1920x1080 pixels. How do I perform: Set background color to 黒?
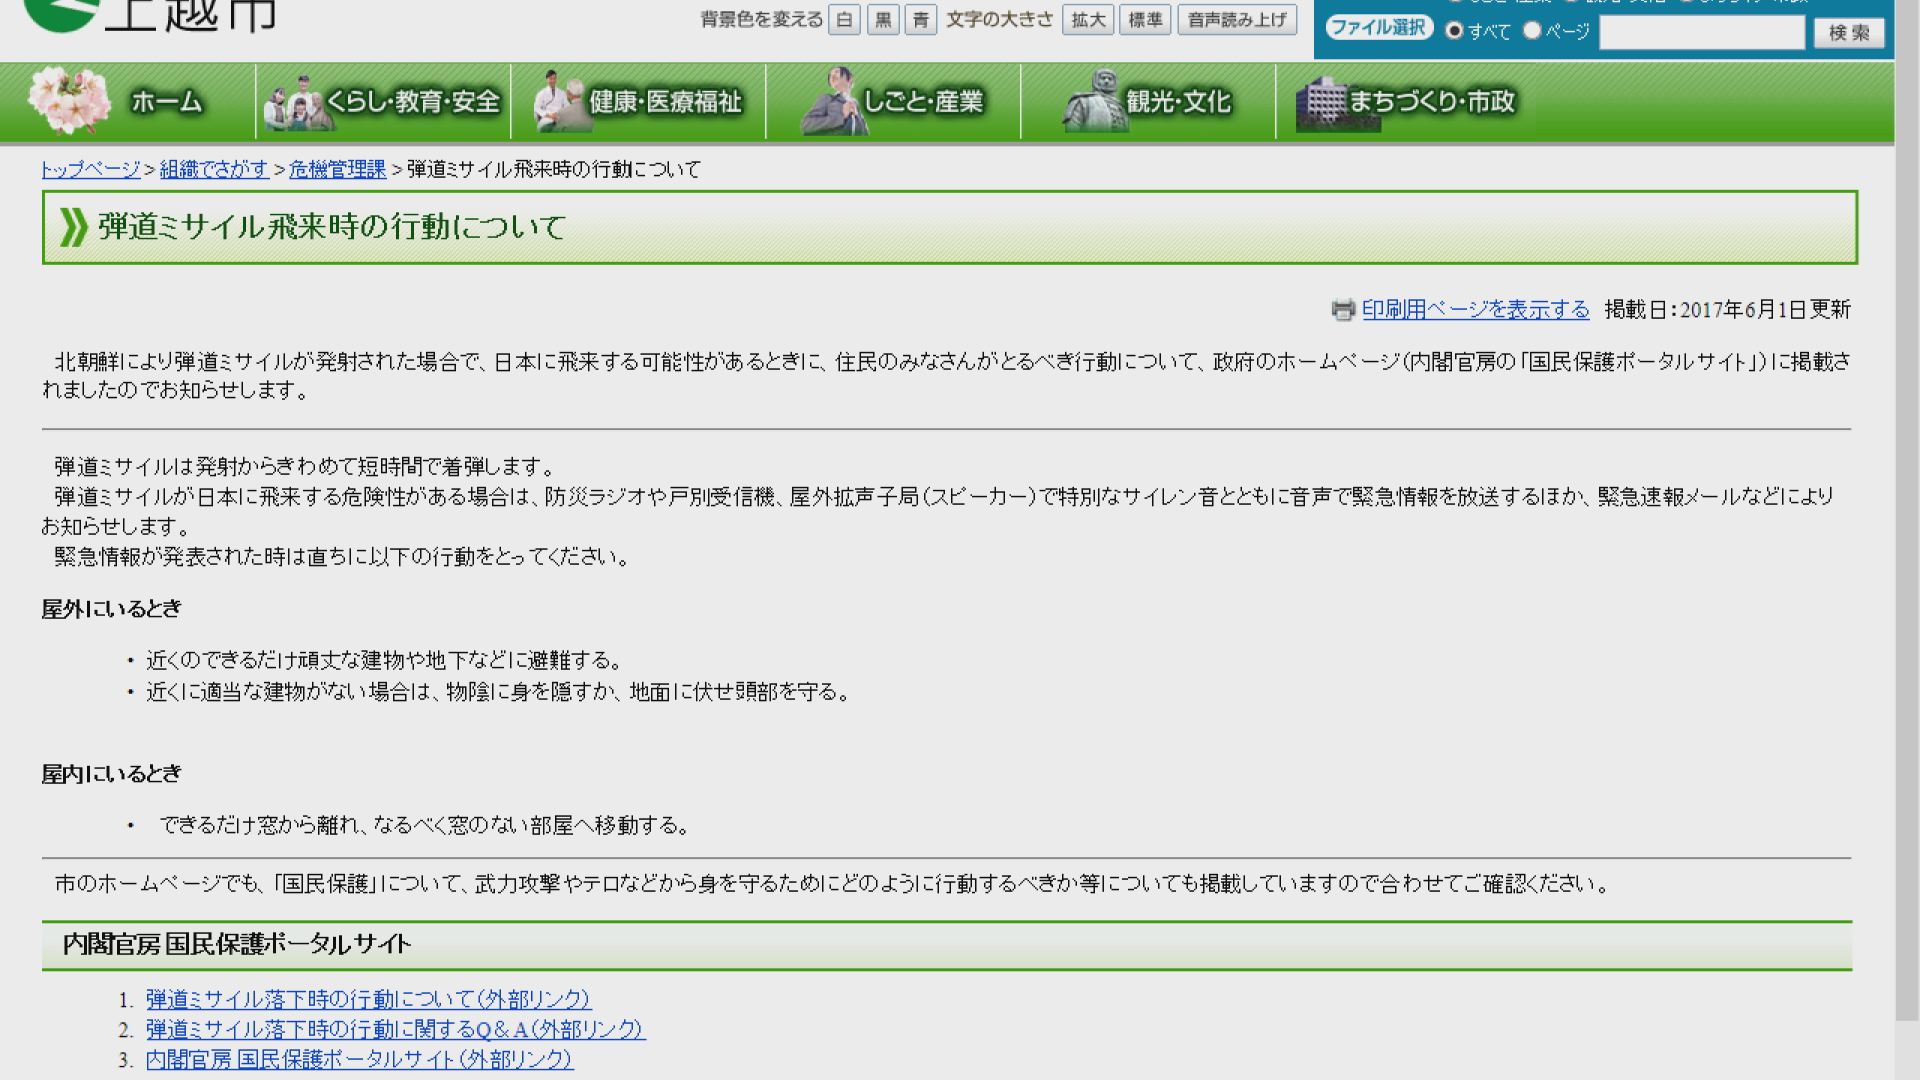coord(883,20)
